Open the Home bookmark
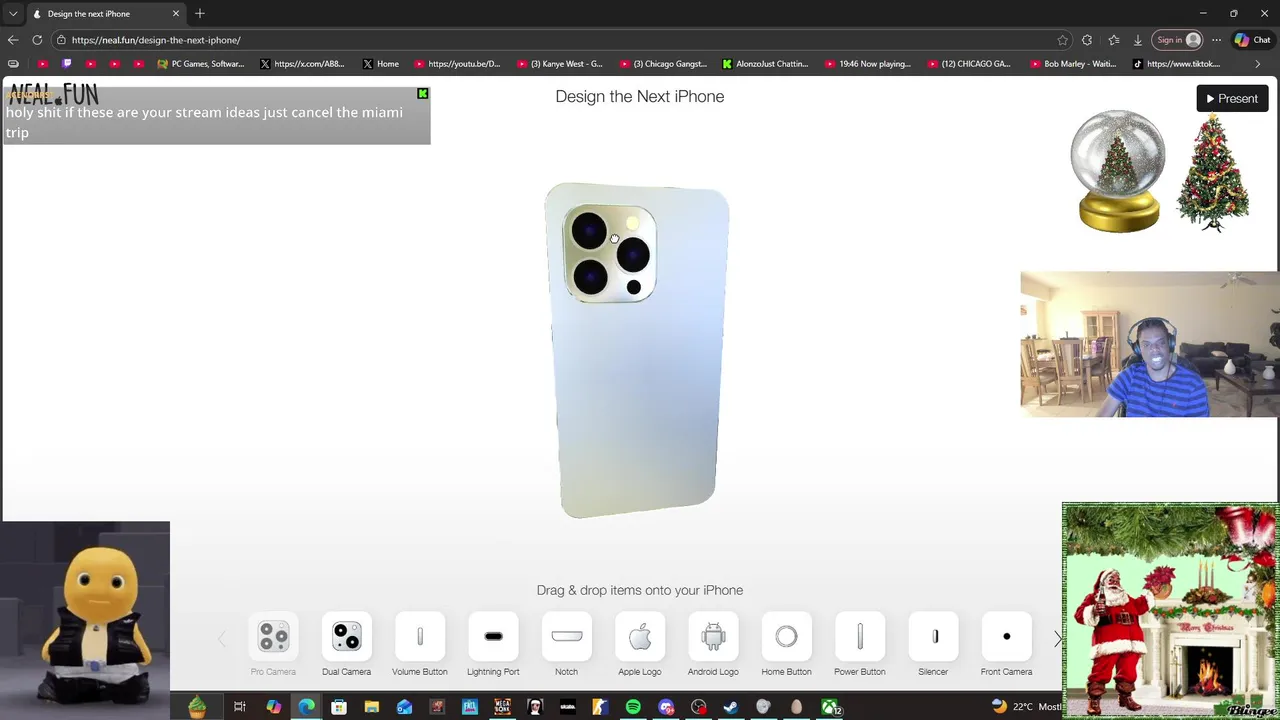This screenshot has width=1280, height=720. coord(381,64)
